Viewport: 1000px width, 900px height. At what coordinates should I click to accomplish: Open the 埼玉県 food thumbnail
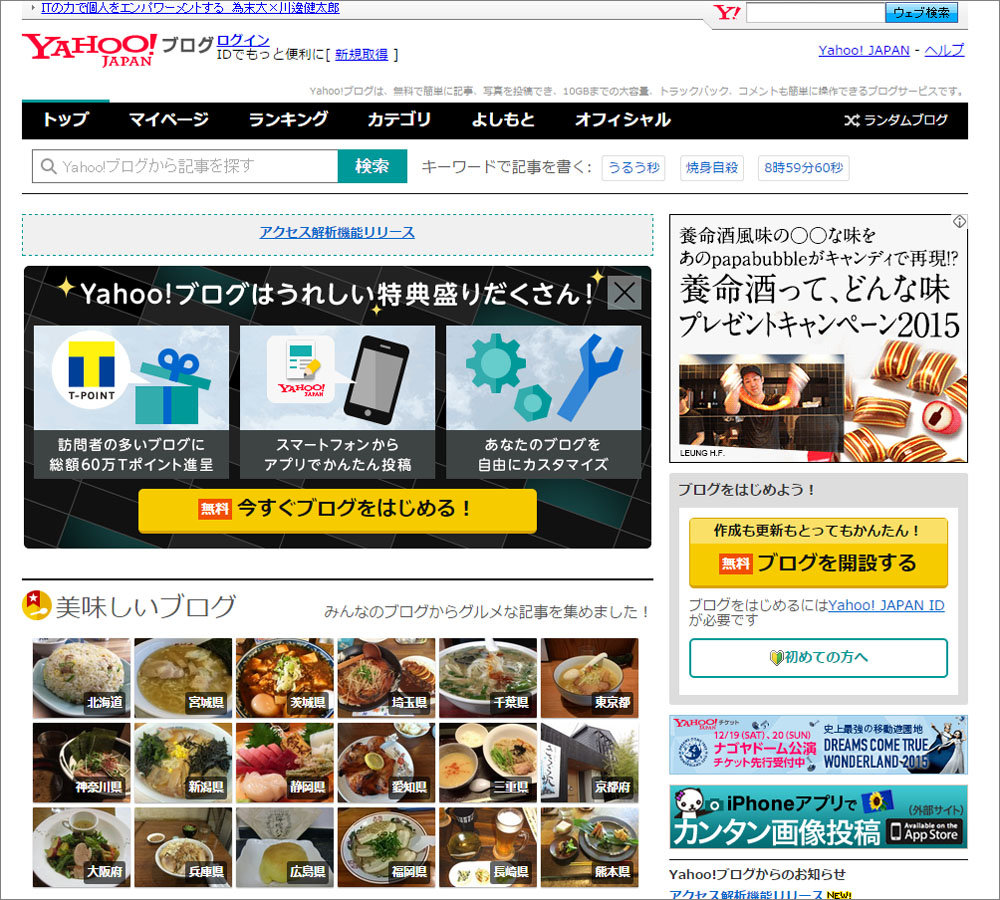(386, 678)
